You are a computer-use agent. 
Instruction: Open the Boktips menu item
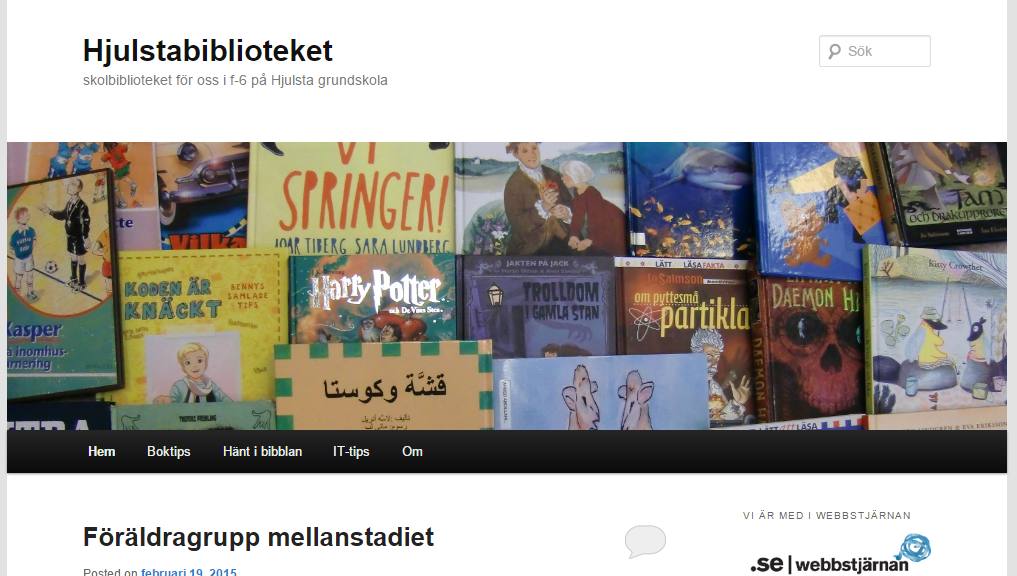[169, 451]
